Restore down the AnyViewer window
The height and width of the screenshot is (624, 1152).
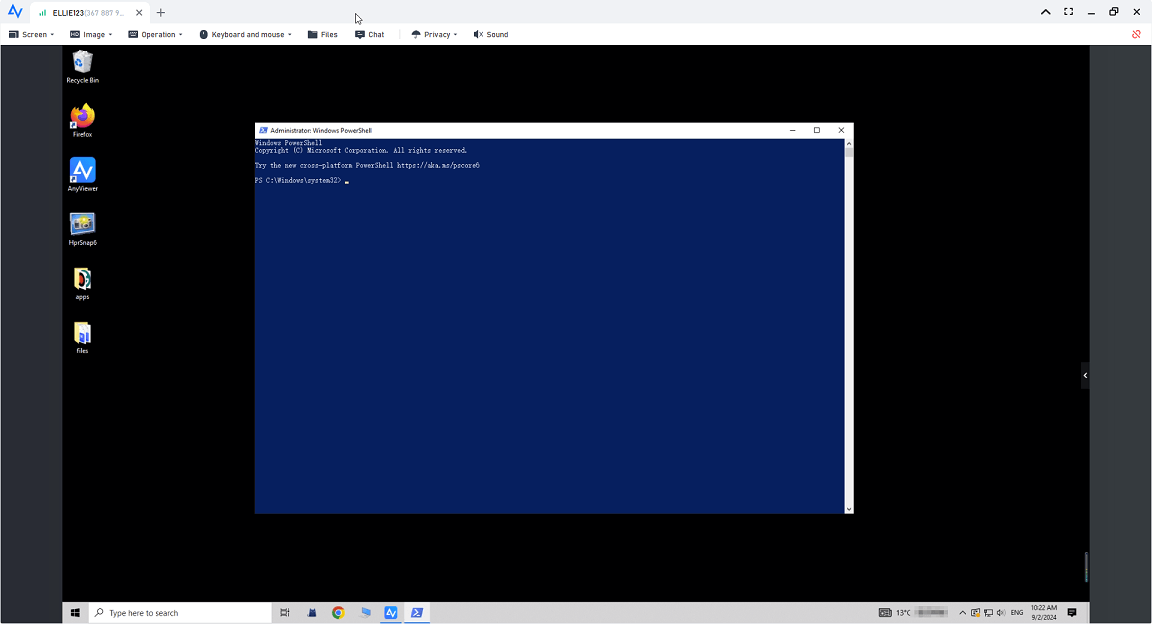(x=1114, y=12)
